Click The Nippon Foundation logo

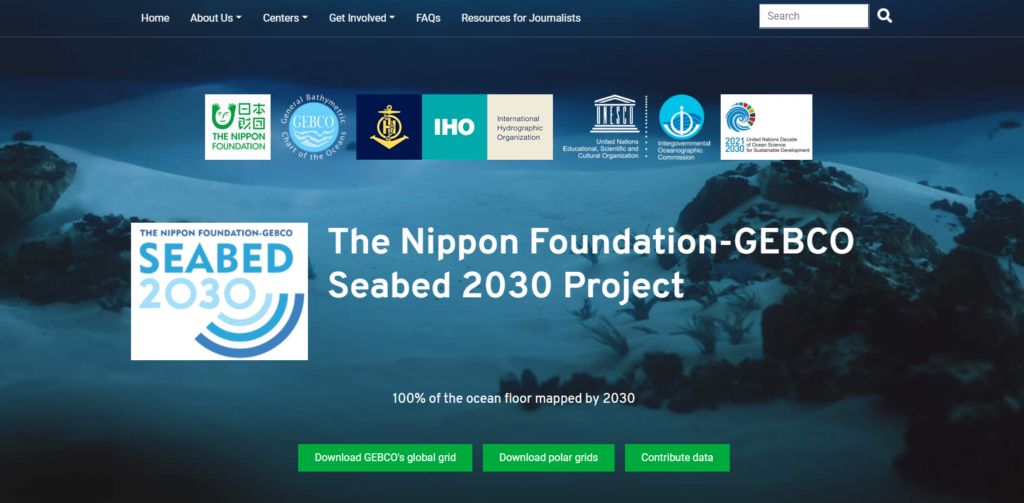238,127
